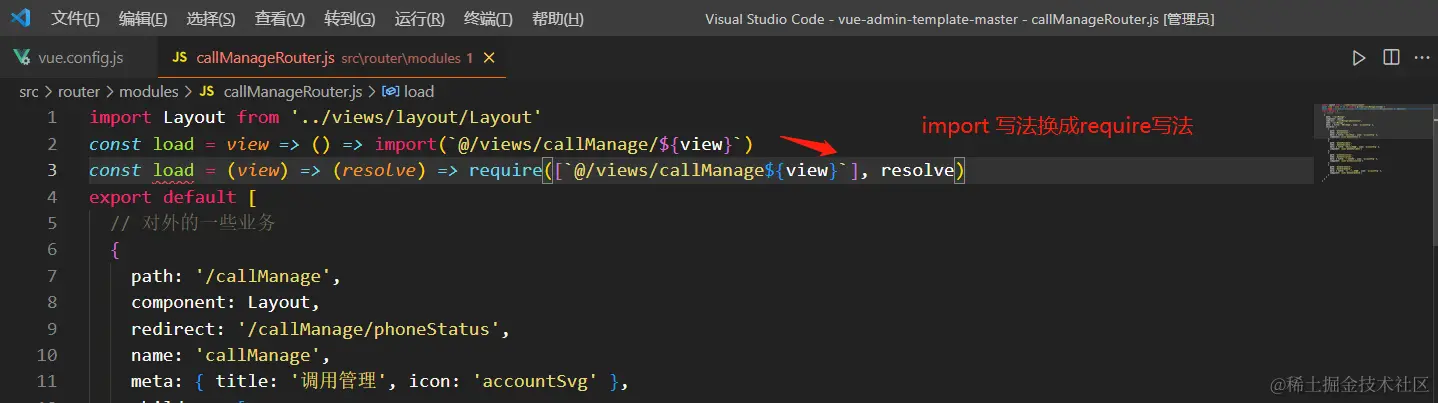
Task: Click line number 7 in gutter
Action: [51, 276]
